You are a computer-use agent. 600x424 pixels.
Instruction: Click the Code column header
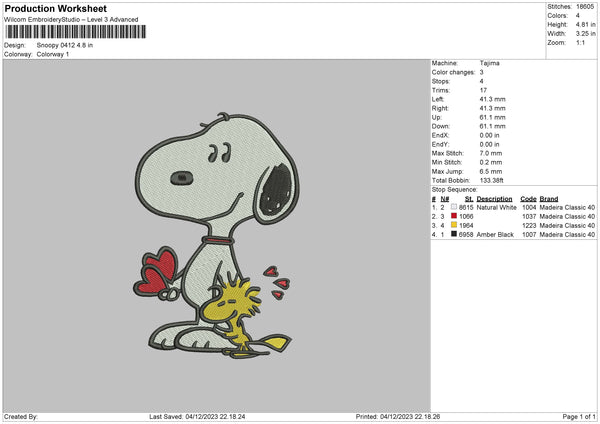pyautogui.click(x=529, y=199)
